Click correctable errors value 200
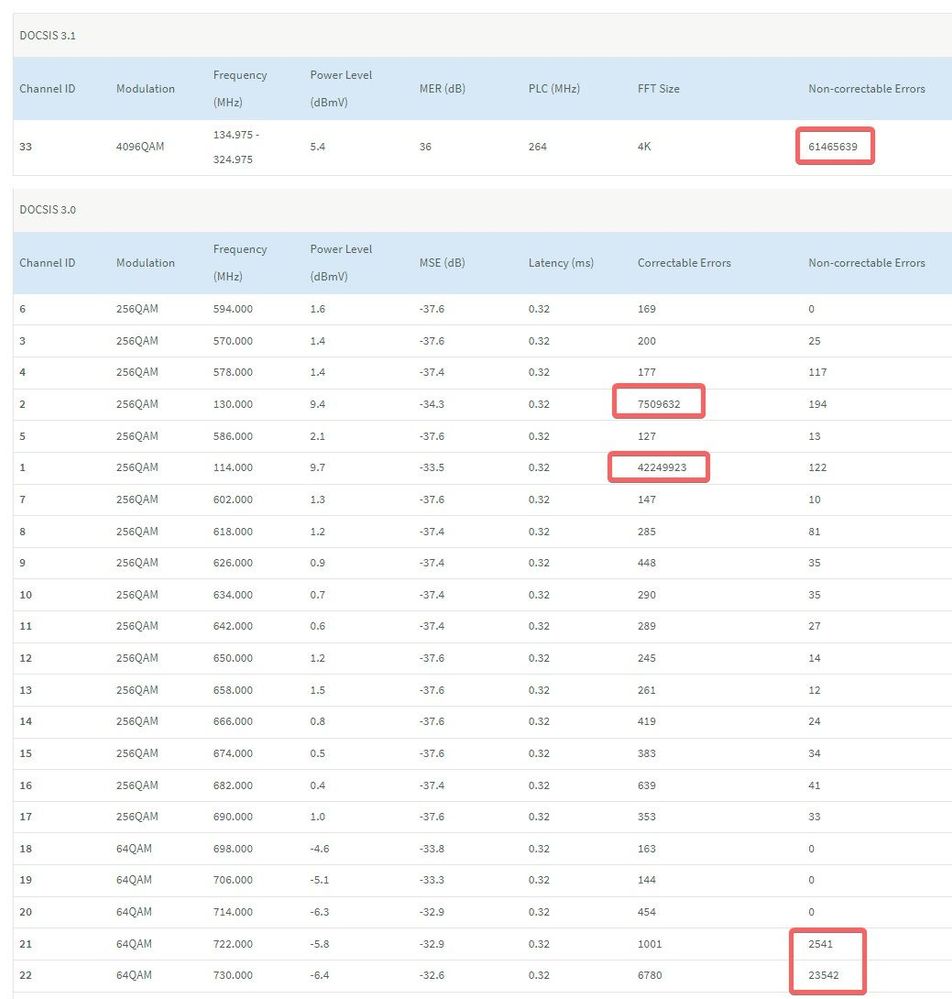This screenshot has width=952, height=999. point(646,341)
